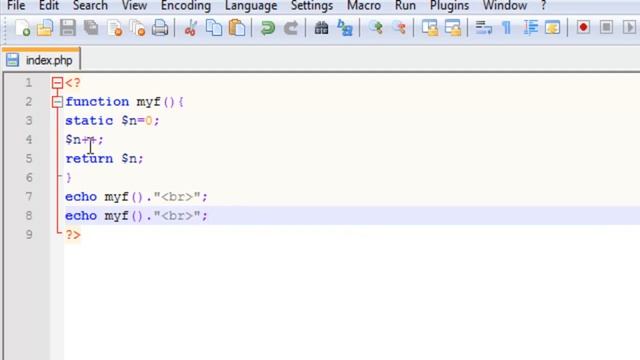Viewport: 640px width, 360px height.
Task: Stop macro recording square button
Action: coord(606,28)
